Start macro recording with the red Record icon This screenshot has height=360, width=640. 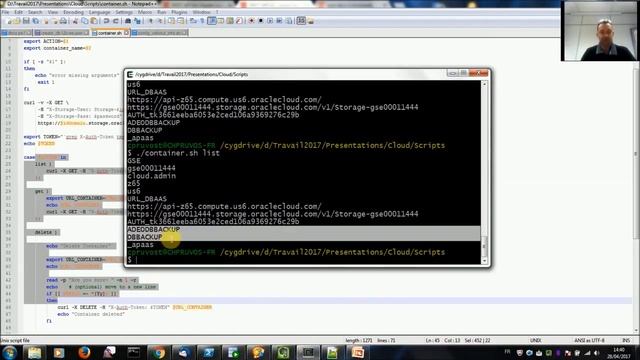251,21
